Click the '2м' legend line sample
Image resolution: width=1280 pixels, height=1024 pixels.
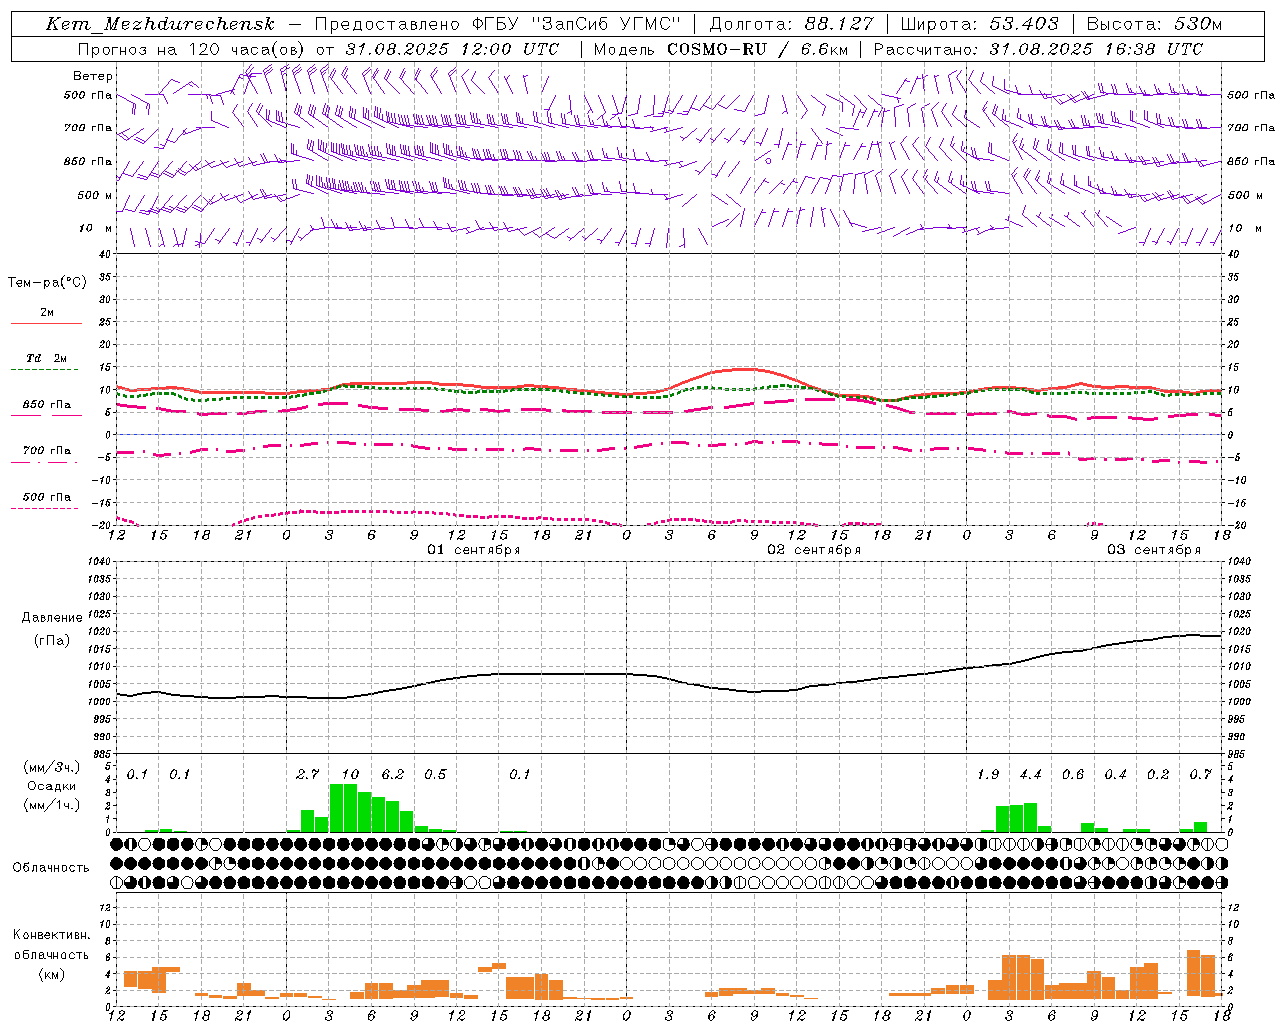46,323
